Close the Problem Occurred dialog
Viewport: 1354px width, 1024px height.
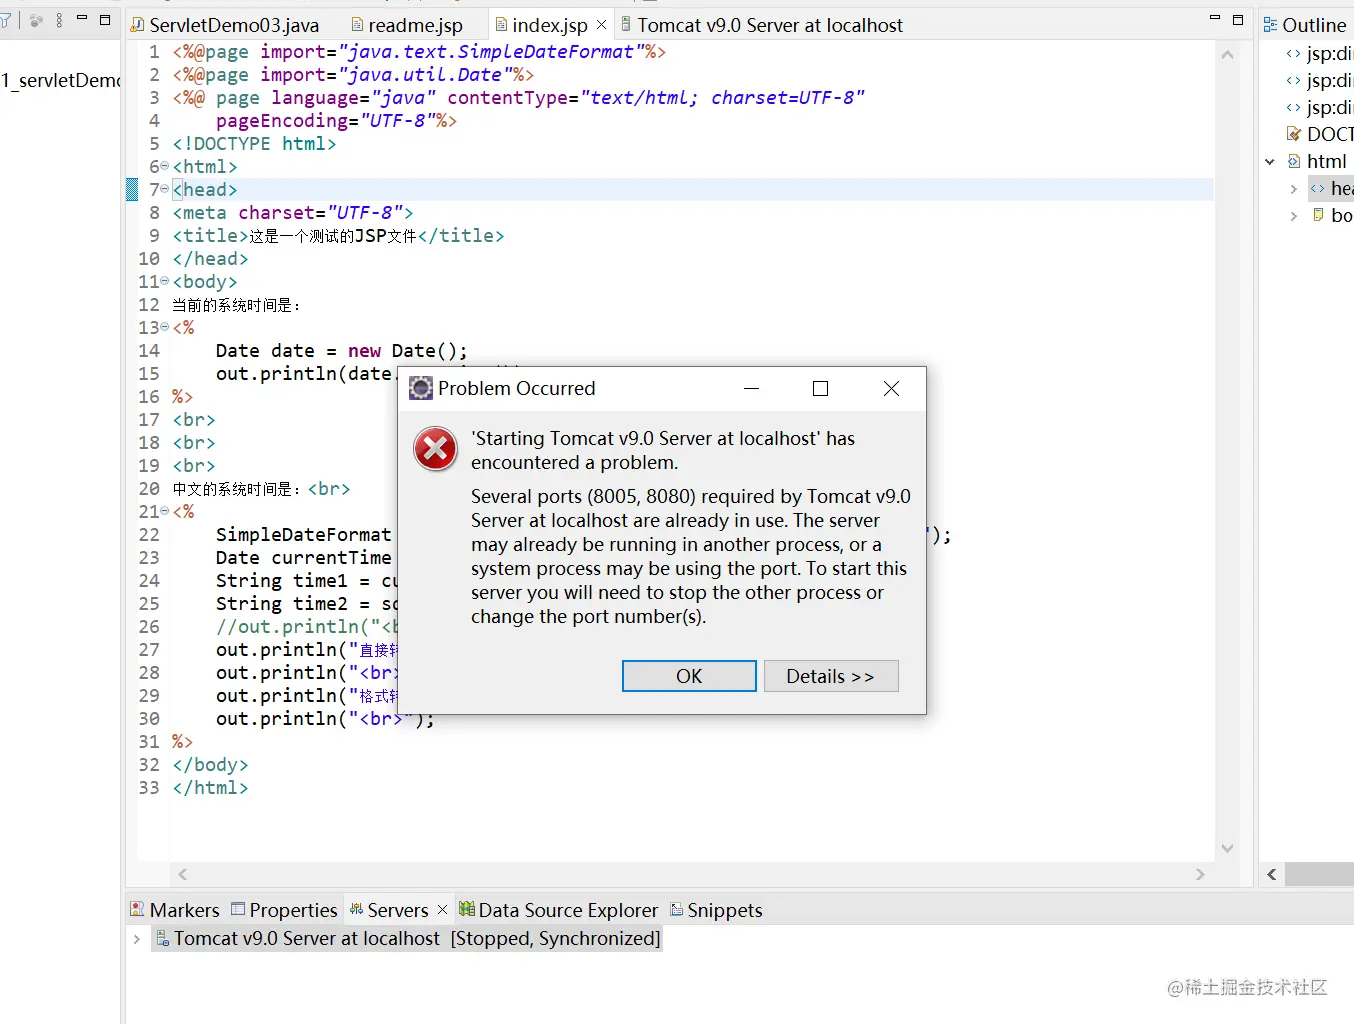pos(891,388)
